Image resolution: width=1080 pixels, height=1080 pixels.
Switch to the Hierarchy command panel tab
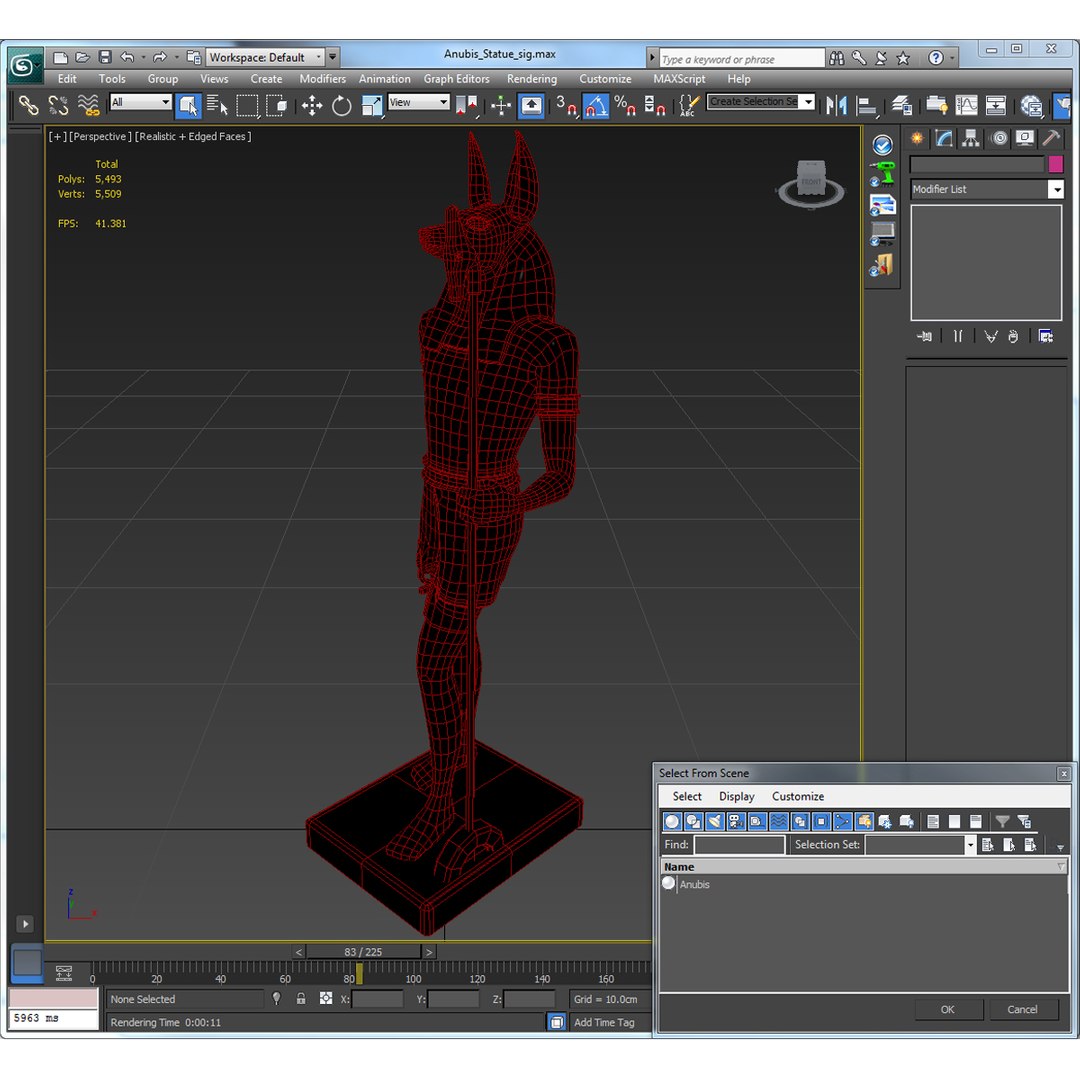point(970,138)
